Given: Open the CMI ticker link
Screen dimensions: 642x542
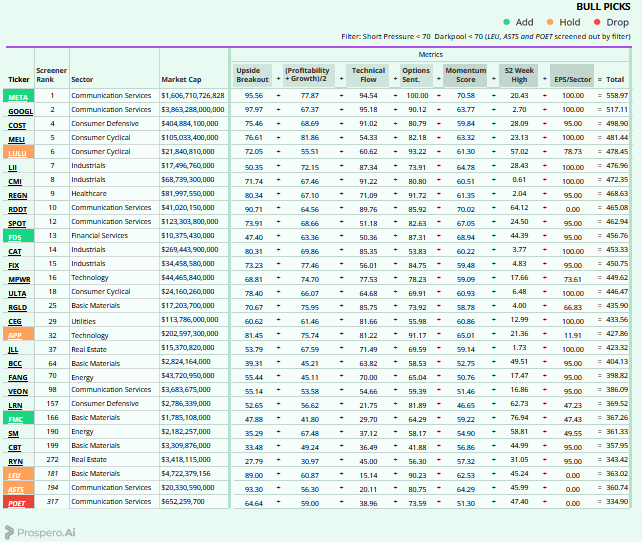Looking at the screenshot, I should [15, 181].
